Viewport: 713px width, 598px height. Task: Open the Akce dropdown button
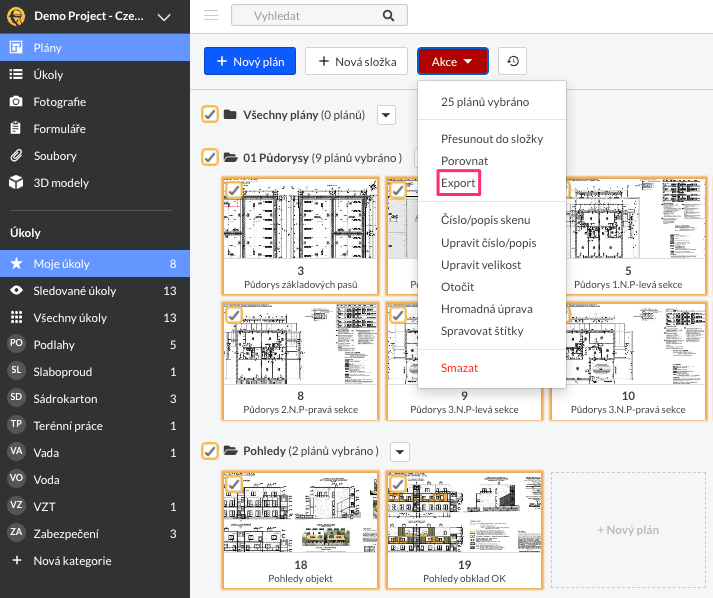point(452,61)
